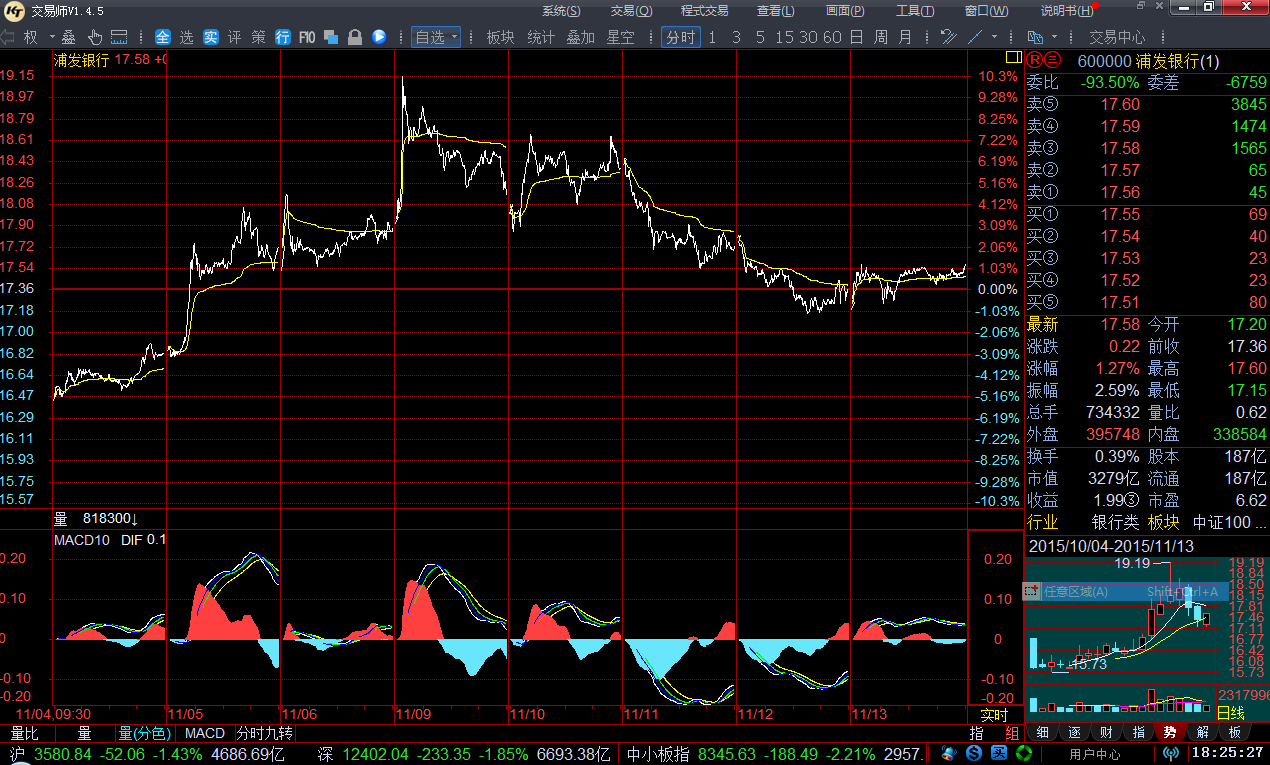Open the 工具(T) menu
The width and height of the screenshot is (1270, 765).
[914, 11]
